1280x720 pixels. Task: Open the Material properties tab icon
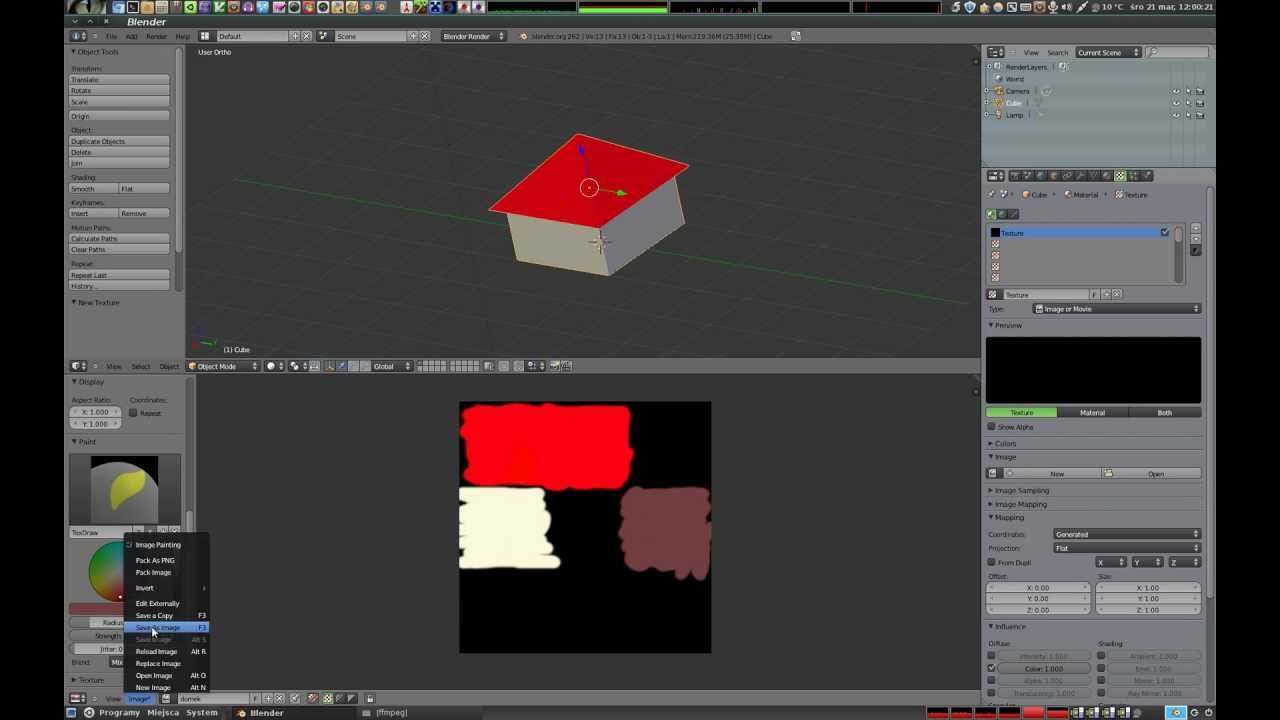(1106, 176)
